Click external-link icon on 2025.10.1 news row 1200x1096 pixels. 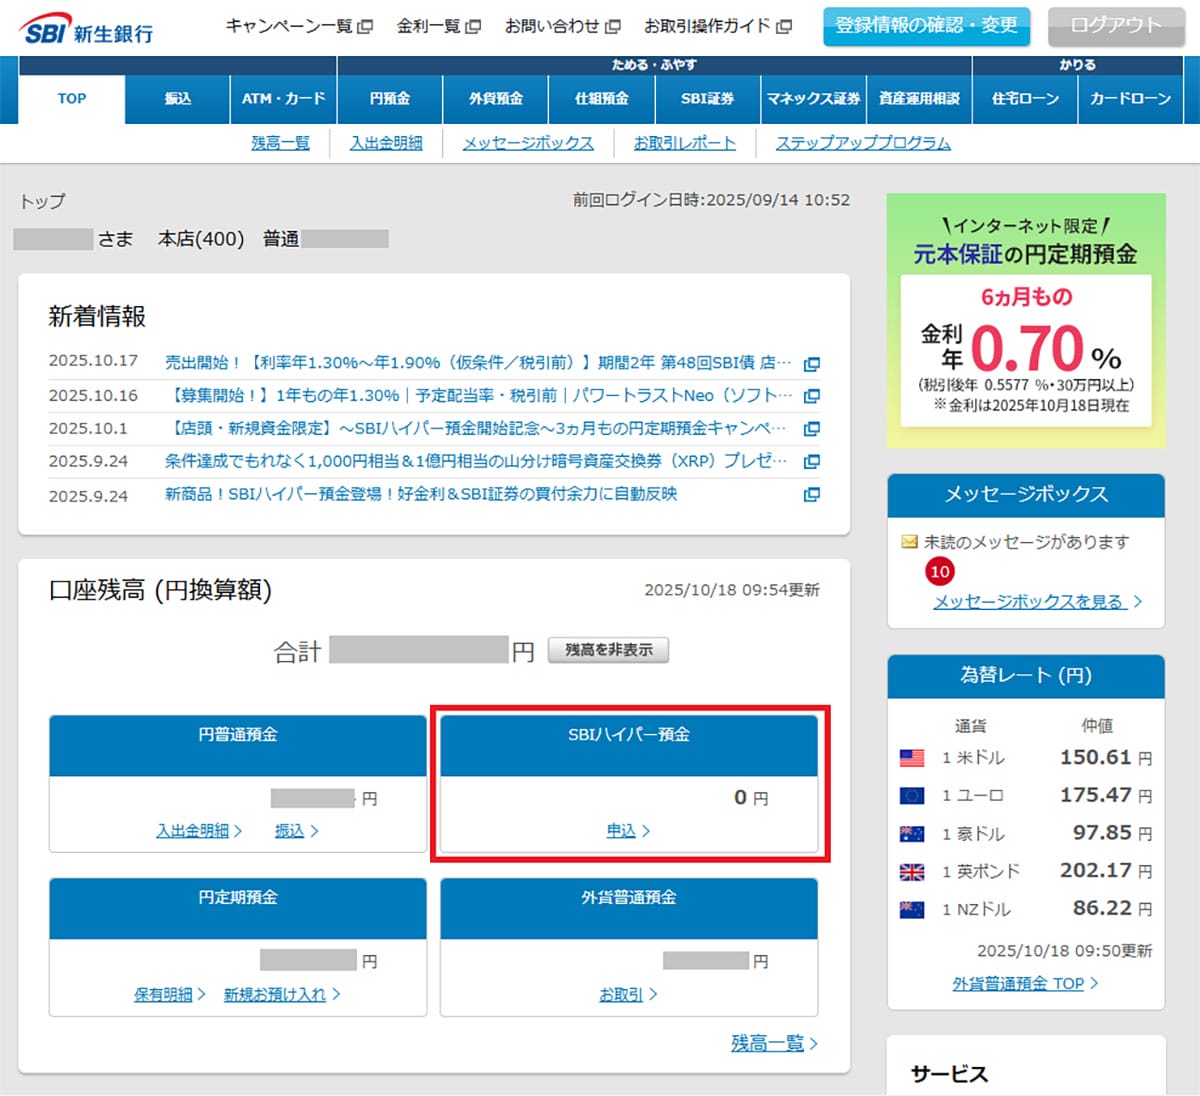[811, 429]
